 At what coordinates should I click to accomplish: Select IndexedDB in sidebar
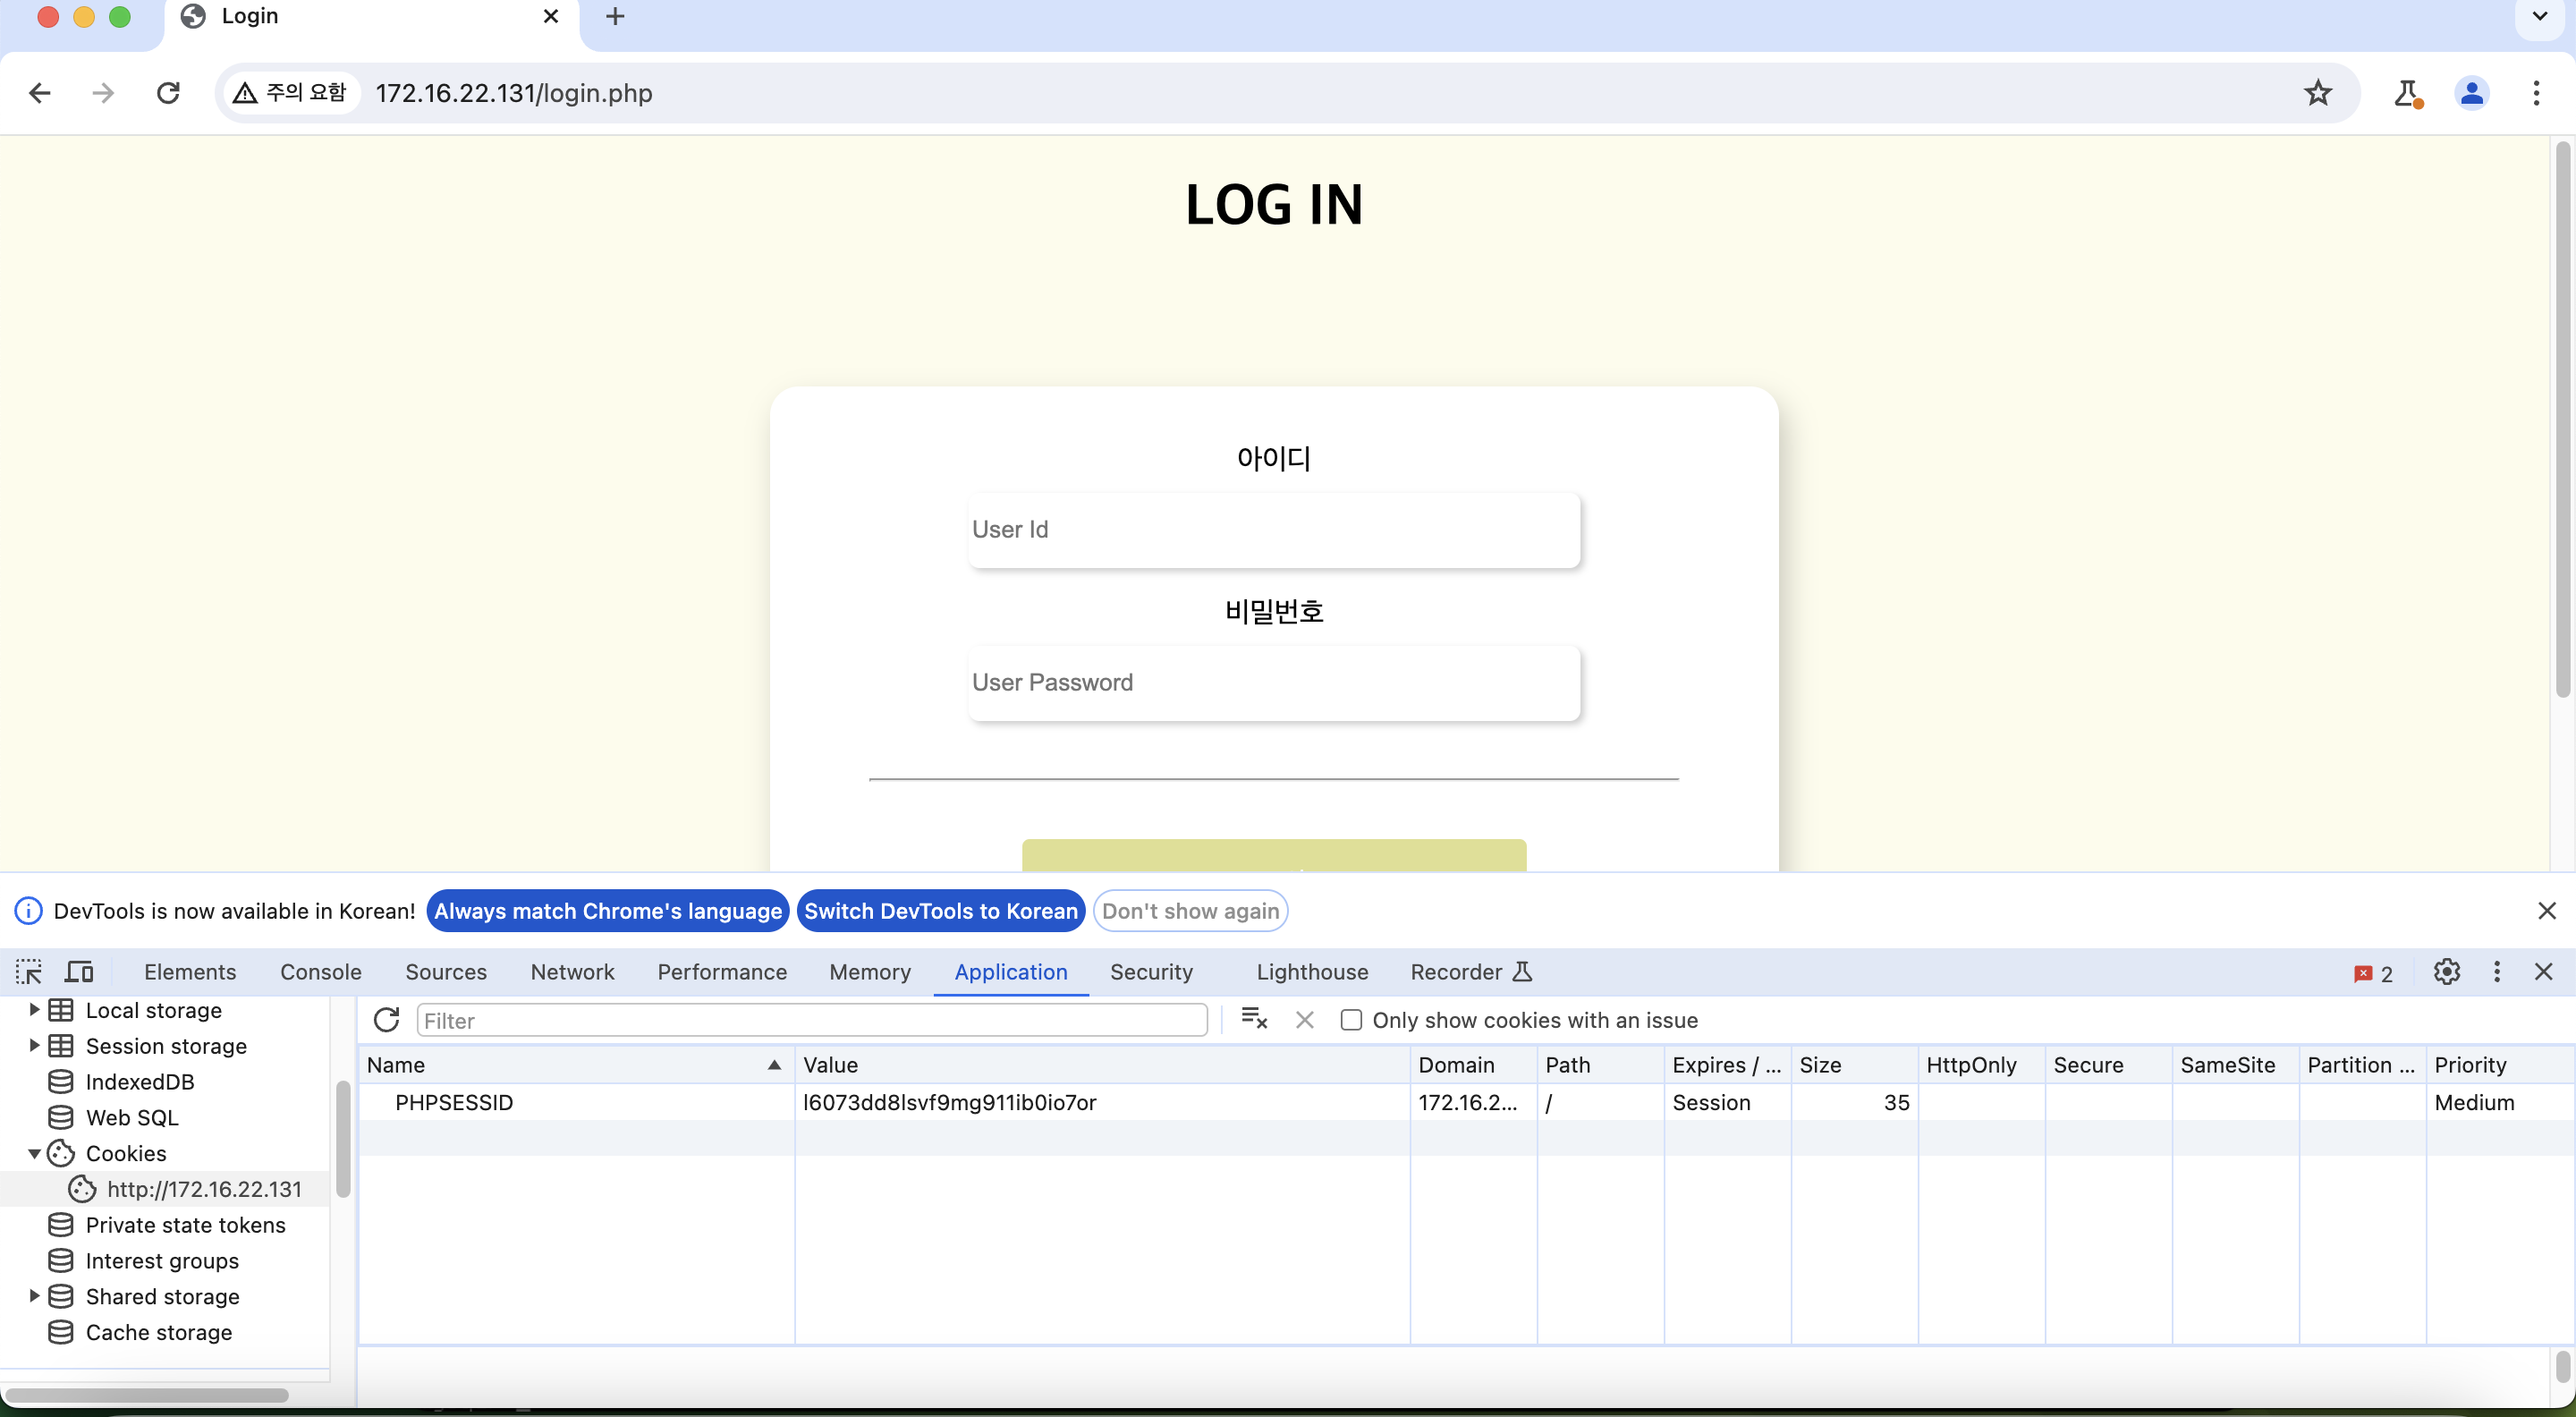point(139,1082)
